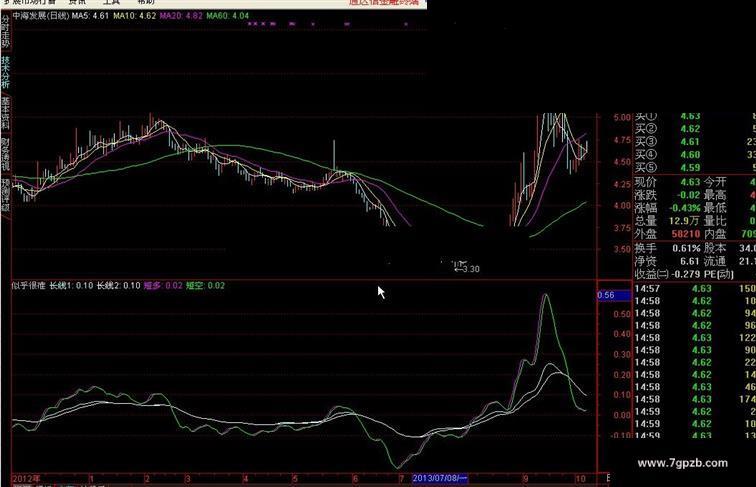This screenshot has width=756, height=487.
Task: Click the 最低 label
Action: (715, 208)
